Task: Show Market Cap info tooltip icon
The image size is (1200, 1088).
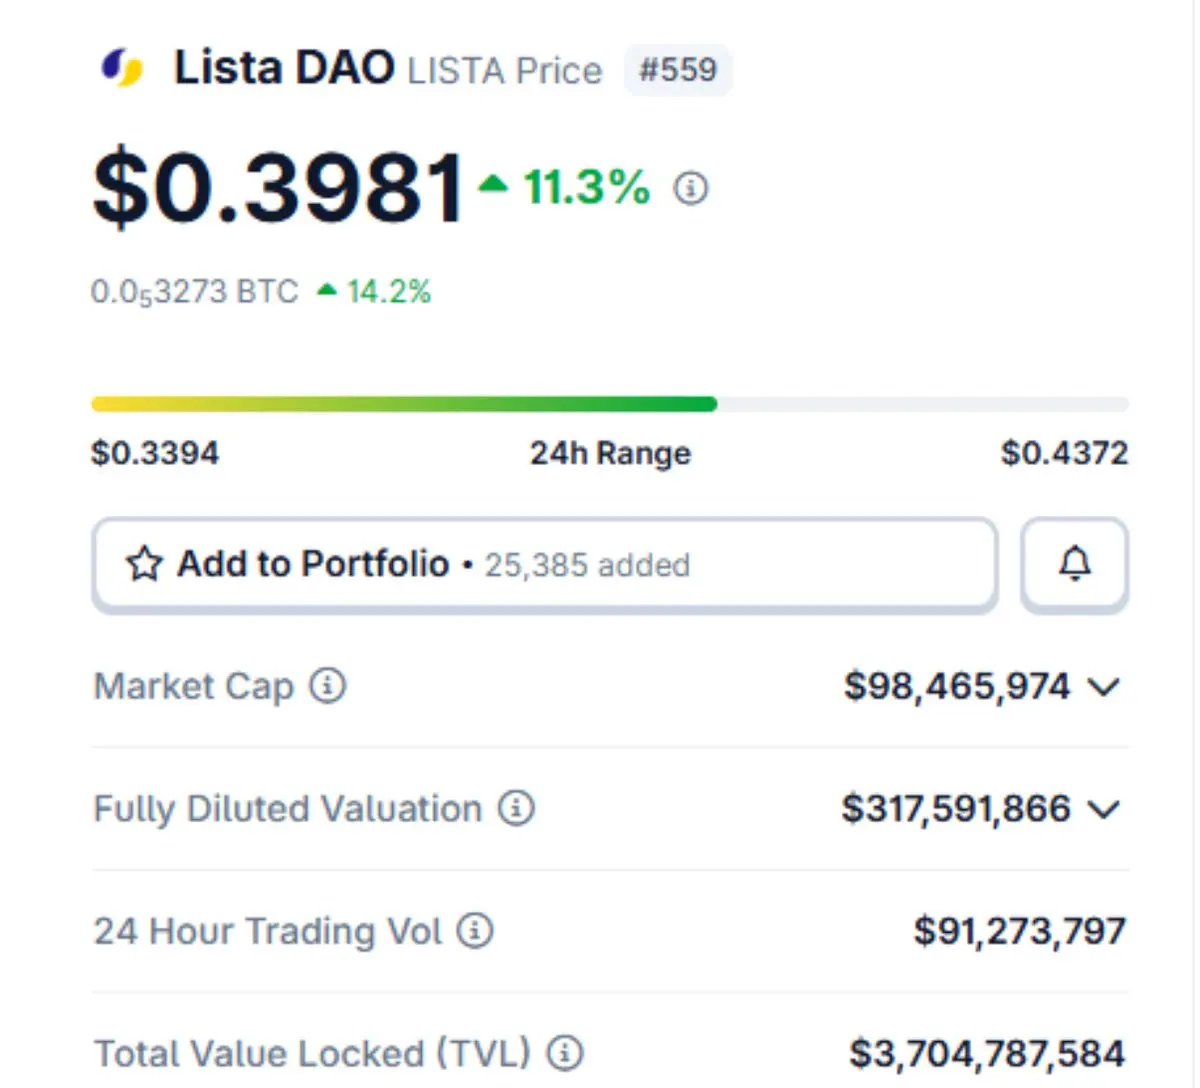Action: [328, 686]
